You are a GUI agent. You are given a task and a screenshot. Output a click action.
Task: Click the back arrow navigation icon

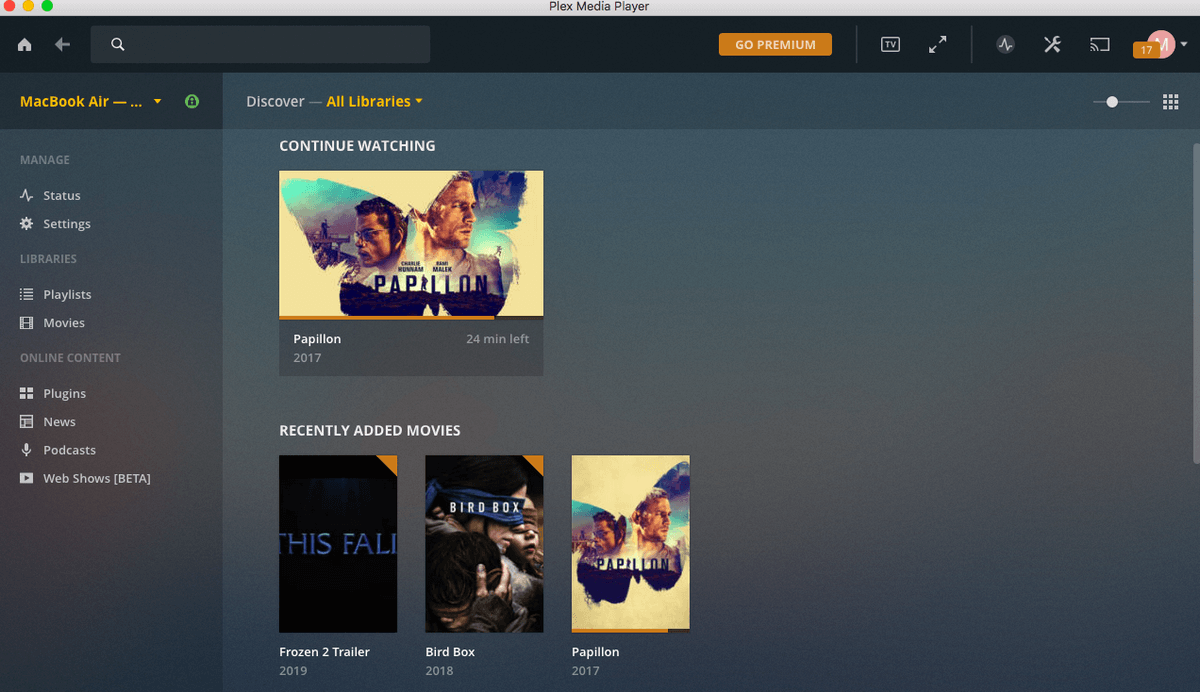63,45
